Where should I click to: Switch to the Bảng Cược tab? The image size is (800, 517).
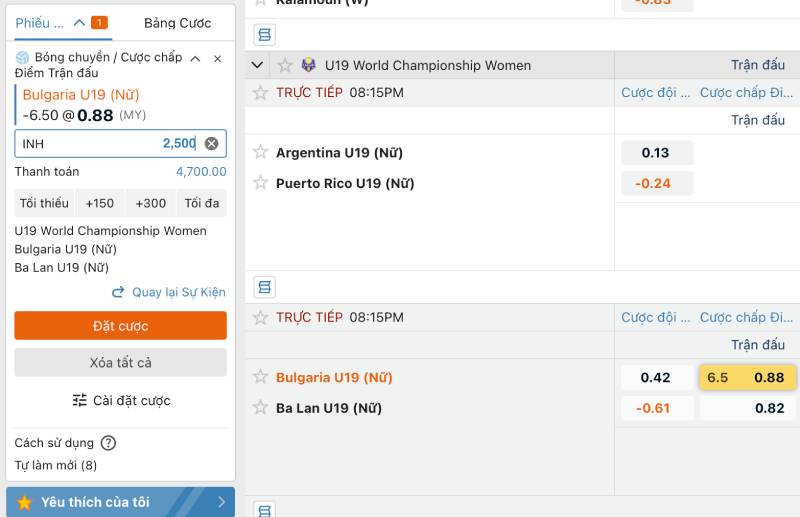pos(177,23)
